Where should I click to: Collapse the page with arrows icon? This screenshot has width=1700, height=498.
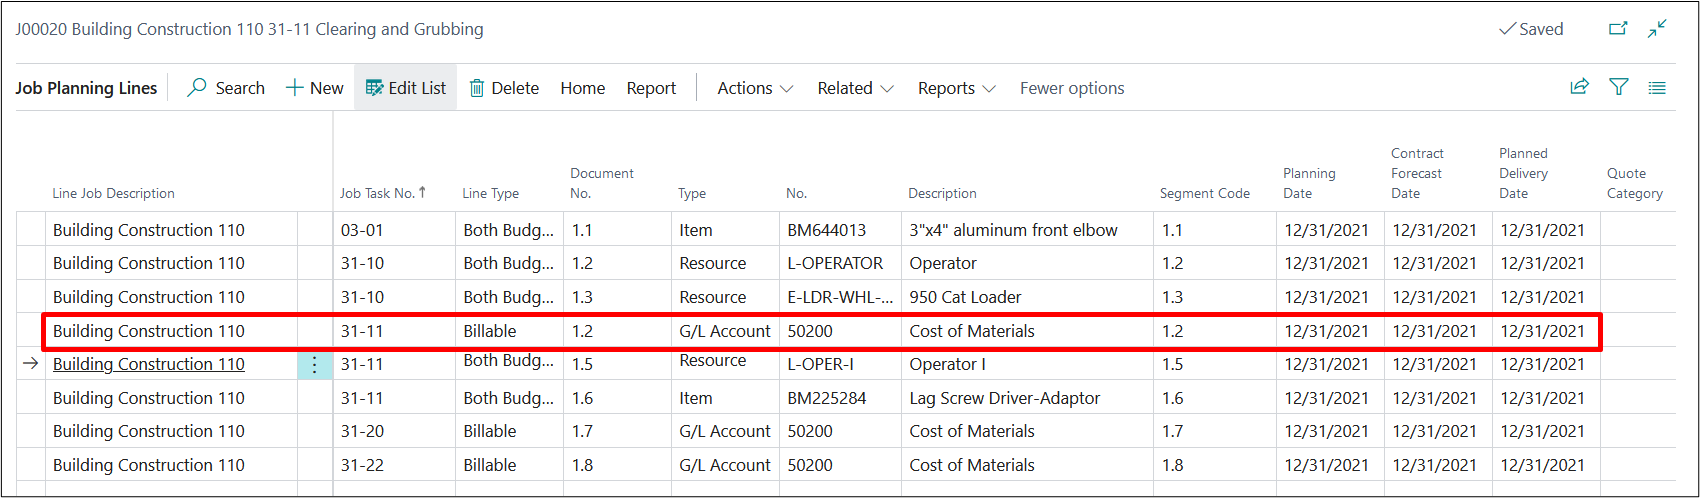[1658, 29]
